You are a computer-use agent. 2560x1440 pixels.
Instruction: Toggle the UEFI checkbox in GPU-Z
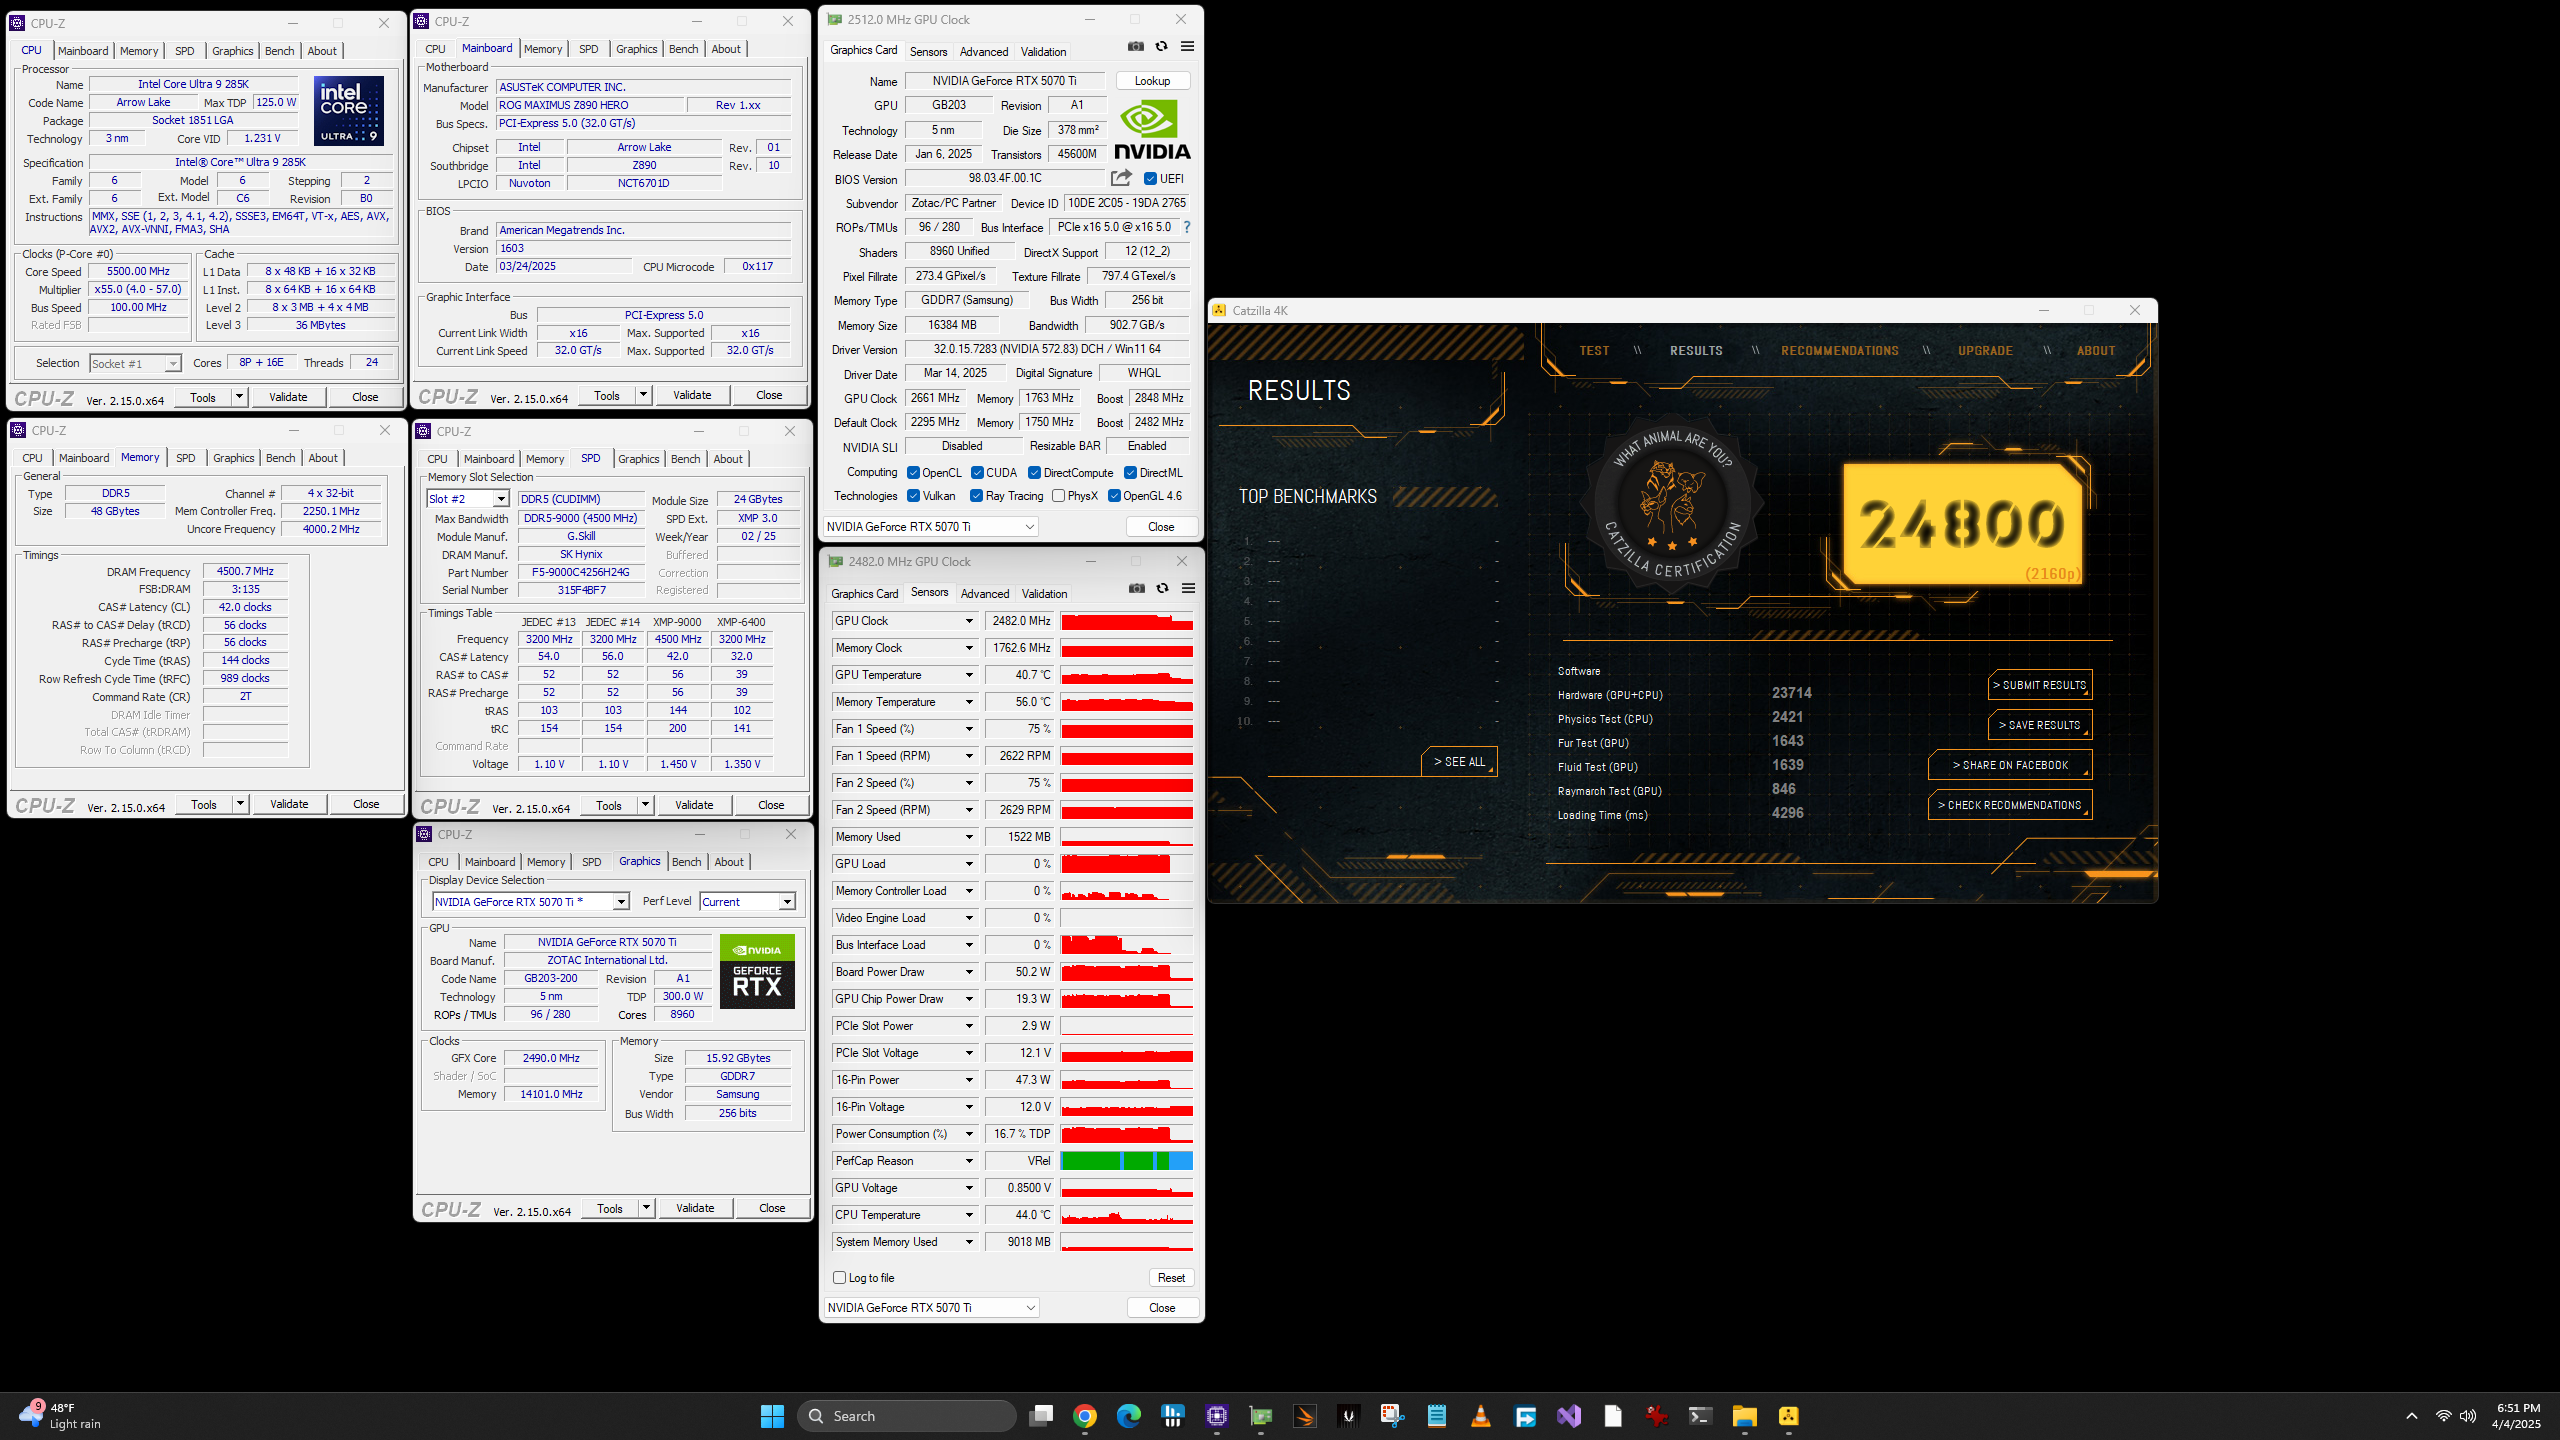(1150, 179)
